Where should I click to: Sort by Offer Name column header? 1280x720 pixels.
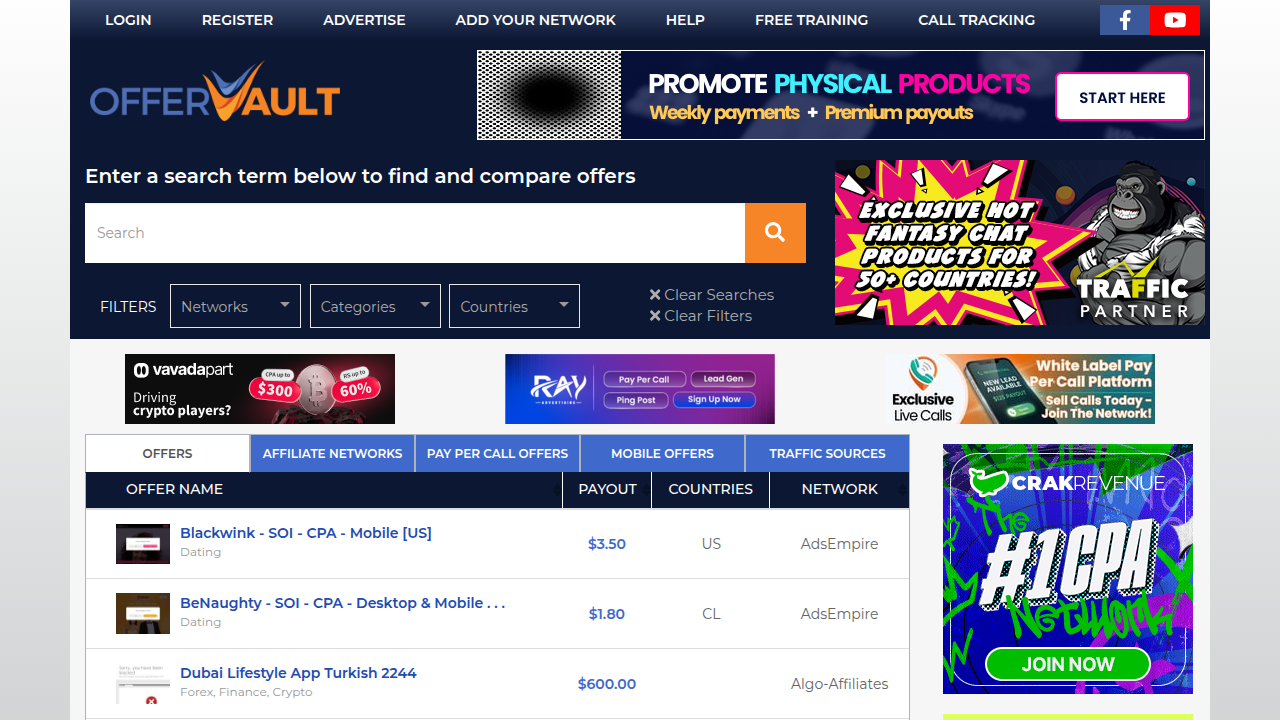point(324,489)
